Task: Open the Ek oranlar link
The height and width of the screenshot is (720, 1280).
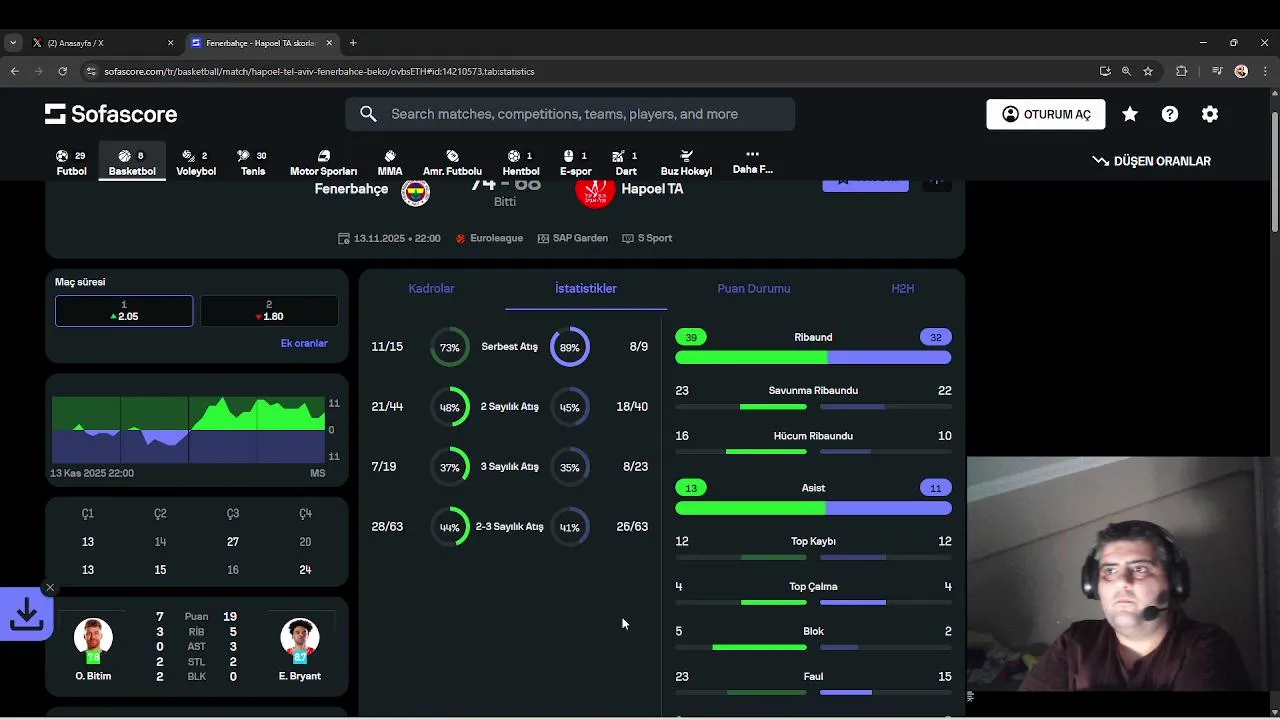Action: [x=304, y=343]
